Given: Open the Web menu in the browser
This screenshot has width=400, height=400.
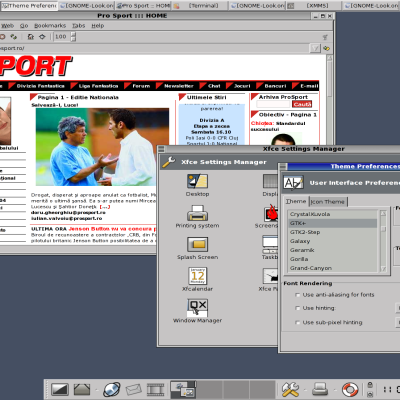Looking at the screenshot, I should click(x=7, y=26).
